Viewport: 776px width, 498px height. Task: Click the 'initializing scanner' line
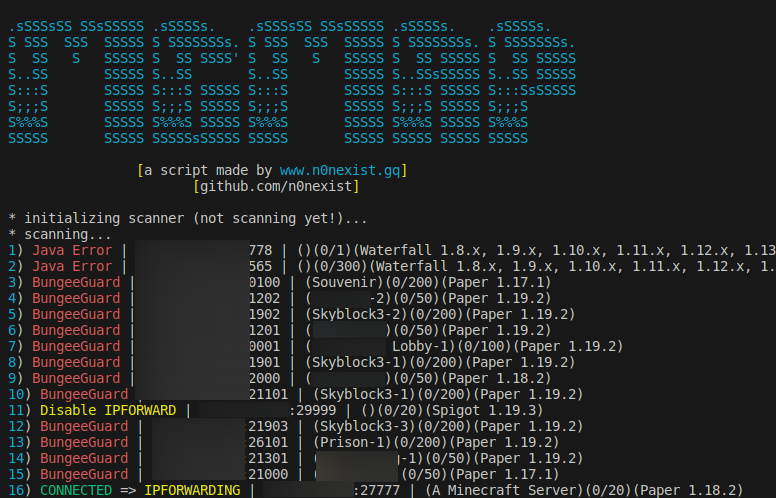click(x=188, y=218)
